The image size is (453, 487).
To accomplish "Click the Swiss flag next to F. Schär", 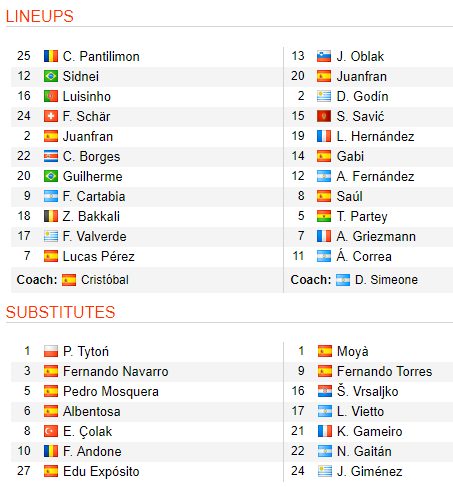I will coord(51,116).
